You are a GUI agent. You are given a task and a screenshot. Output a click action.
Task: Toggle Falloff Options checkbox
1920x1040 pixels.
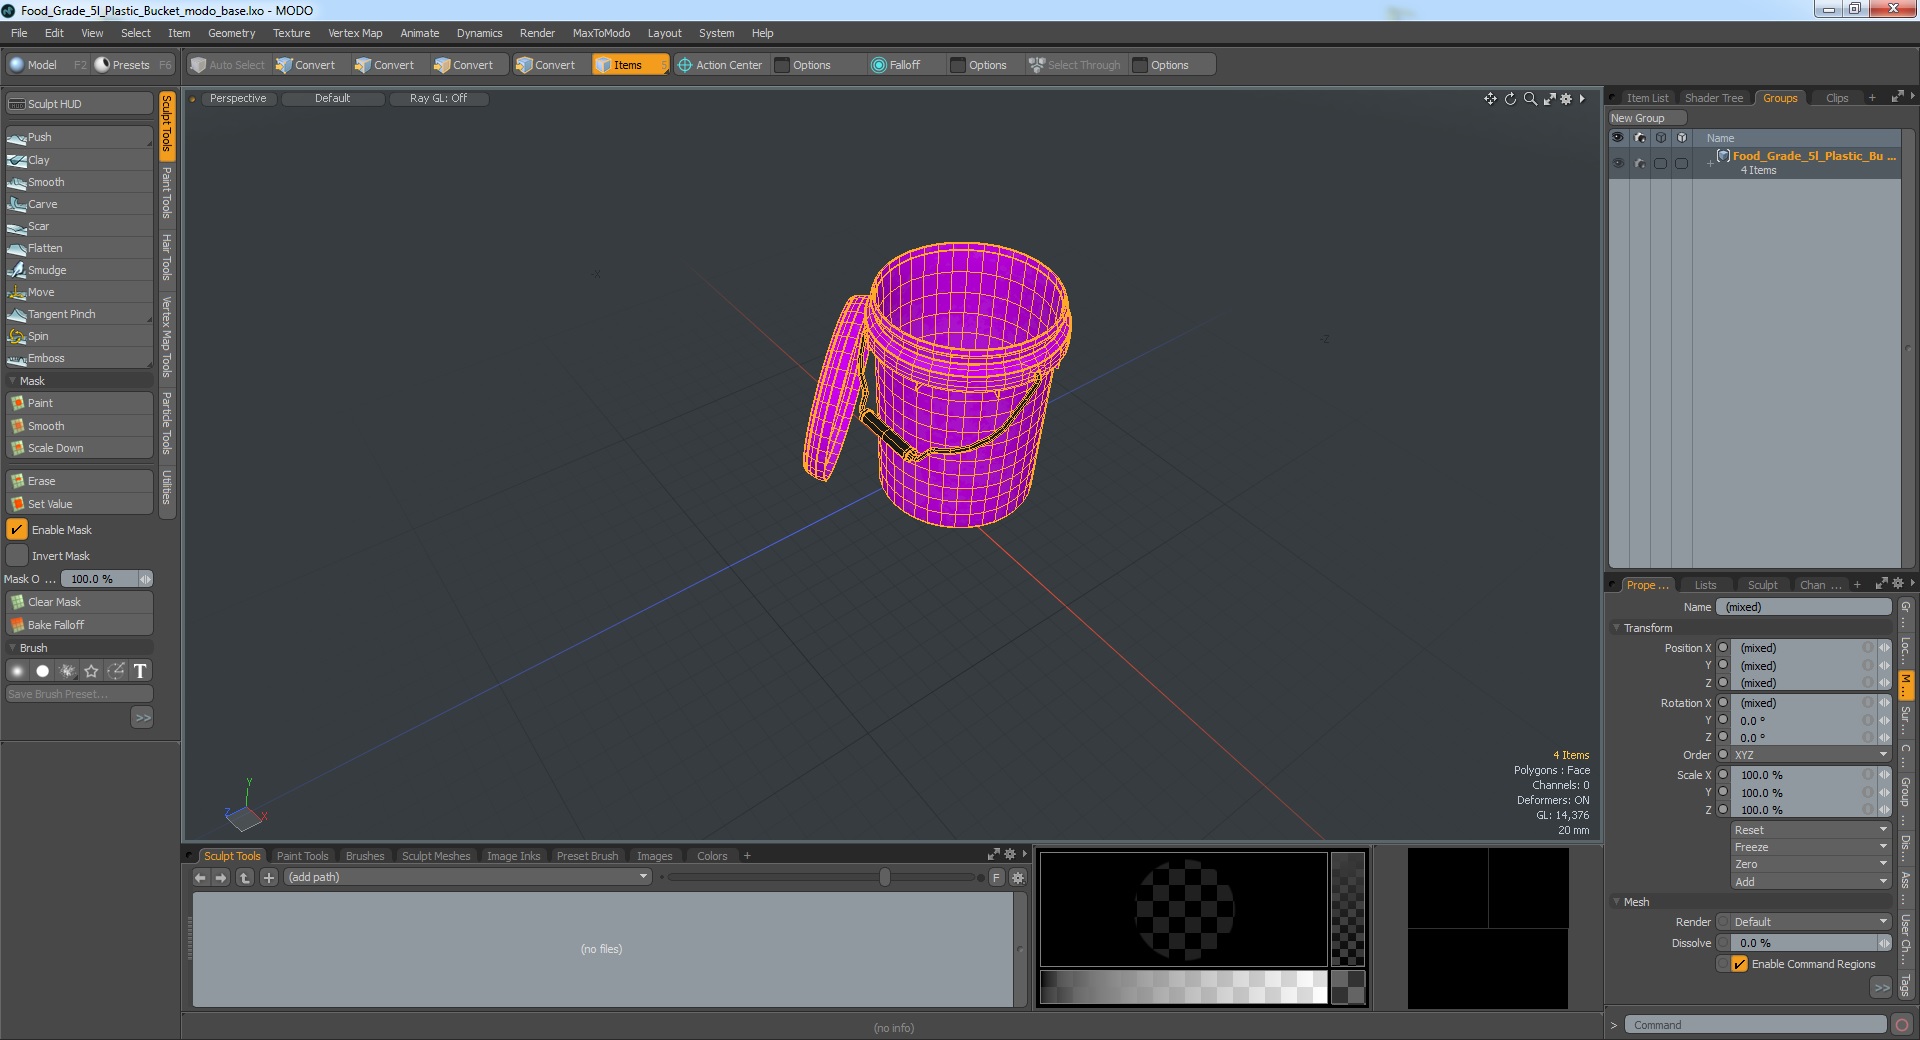(958, 65)
